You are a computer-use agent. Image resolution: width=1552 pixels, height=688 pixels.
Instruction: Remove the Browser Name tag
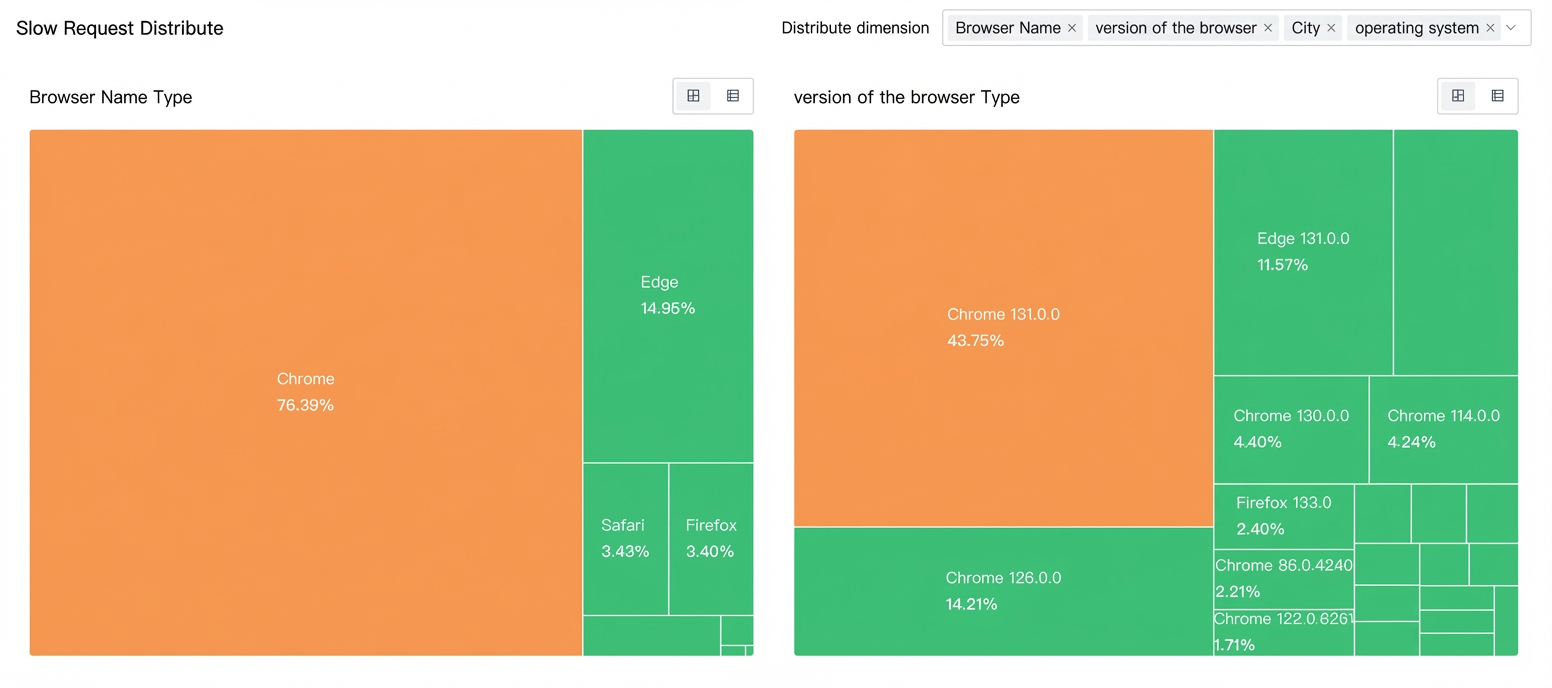pos(1072,28)
